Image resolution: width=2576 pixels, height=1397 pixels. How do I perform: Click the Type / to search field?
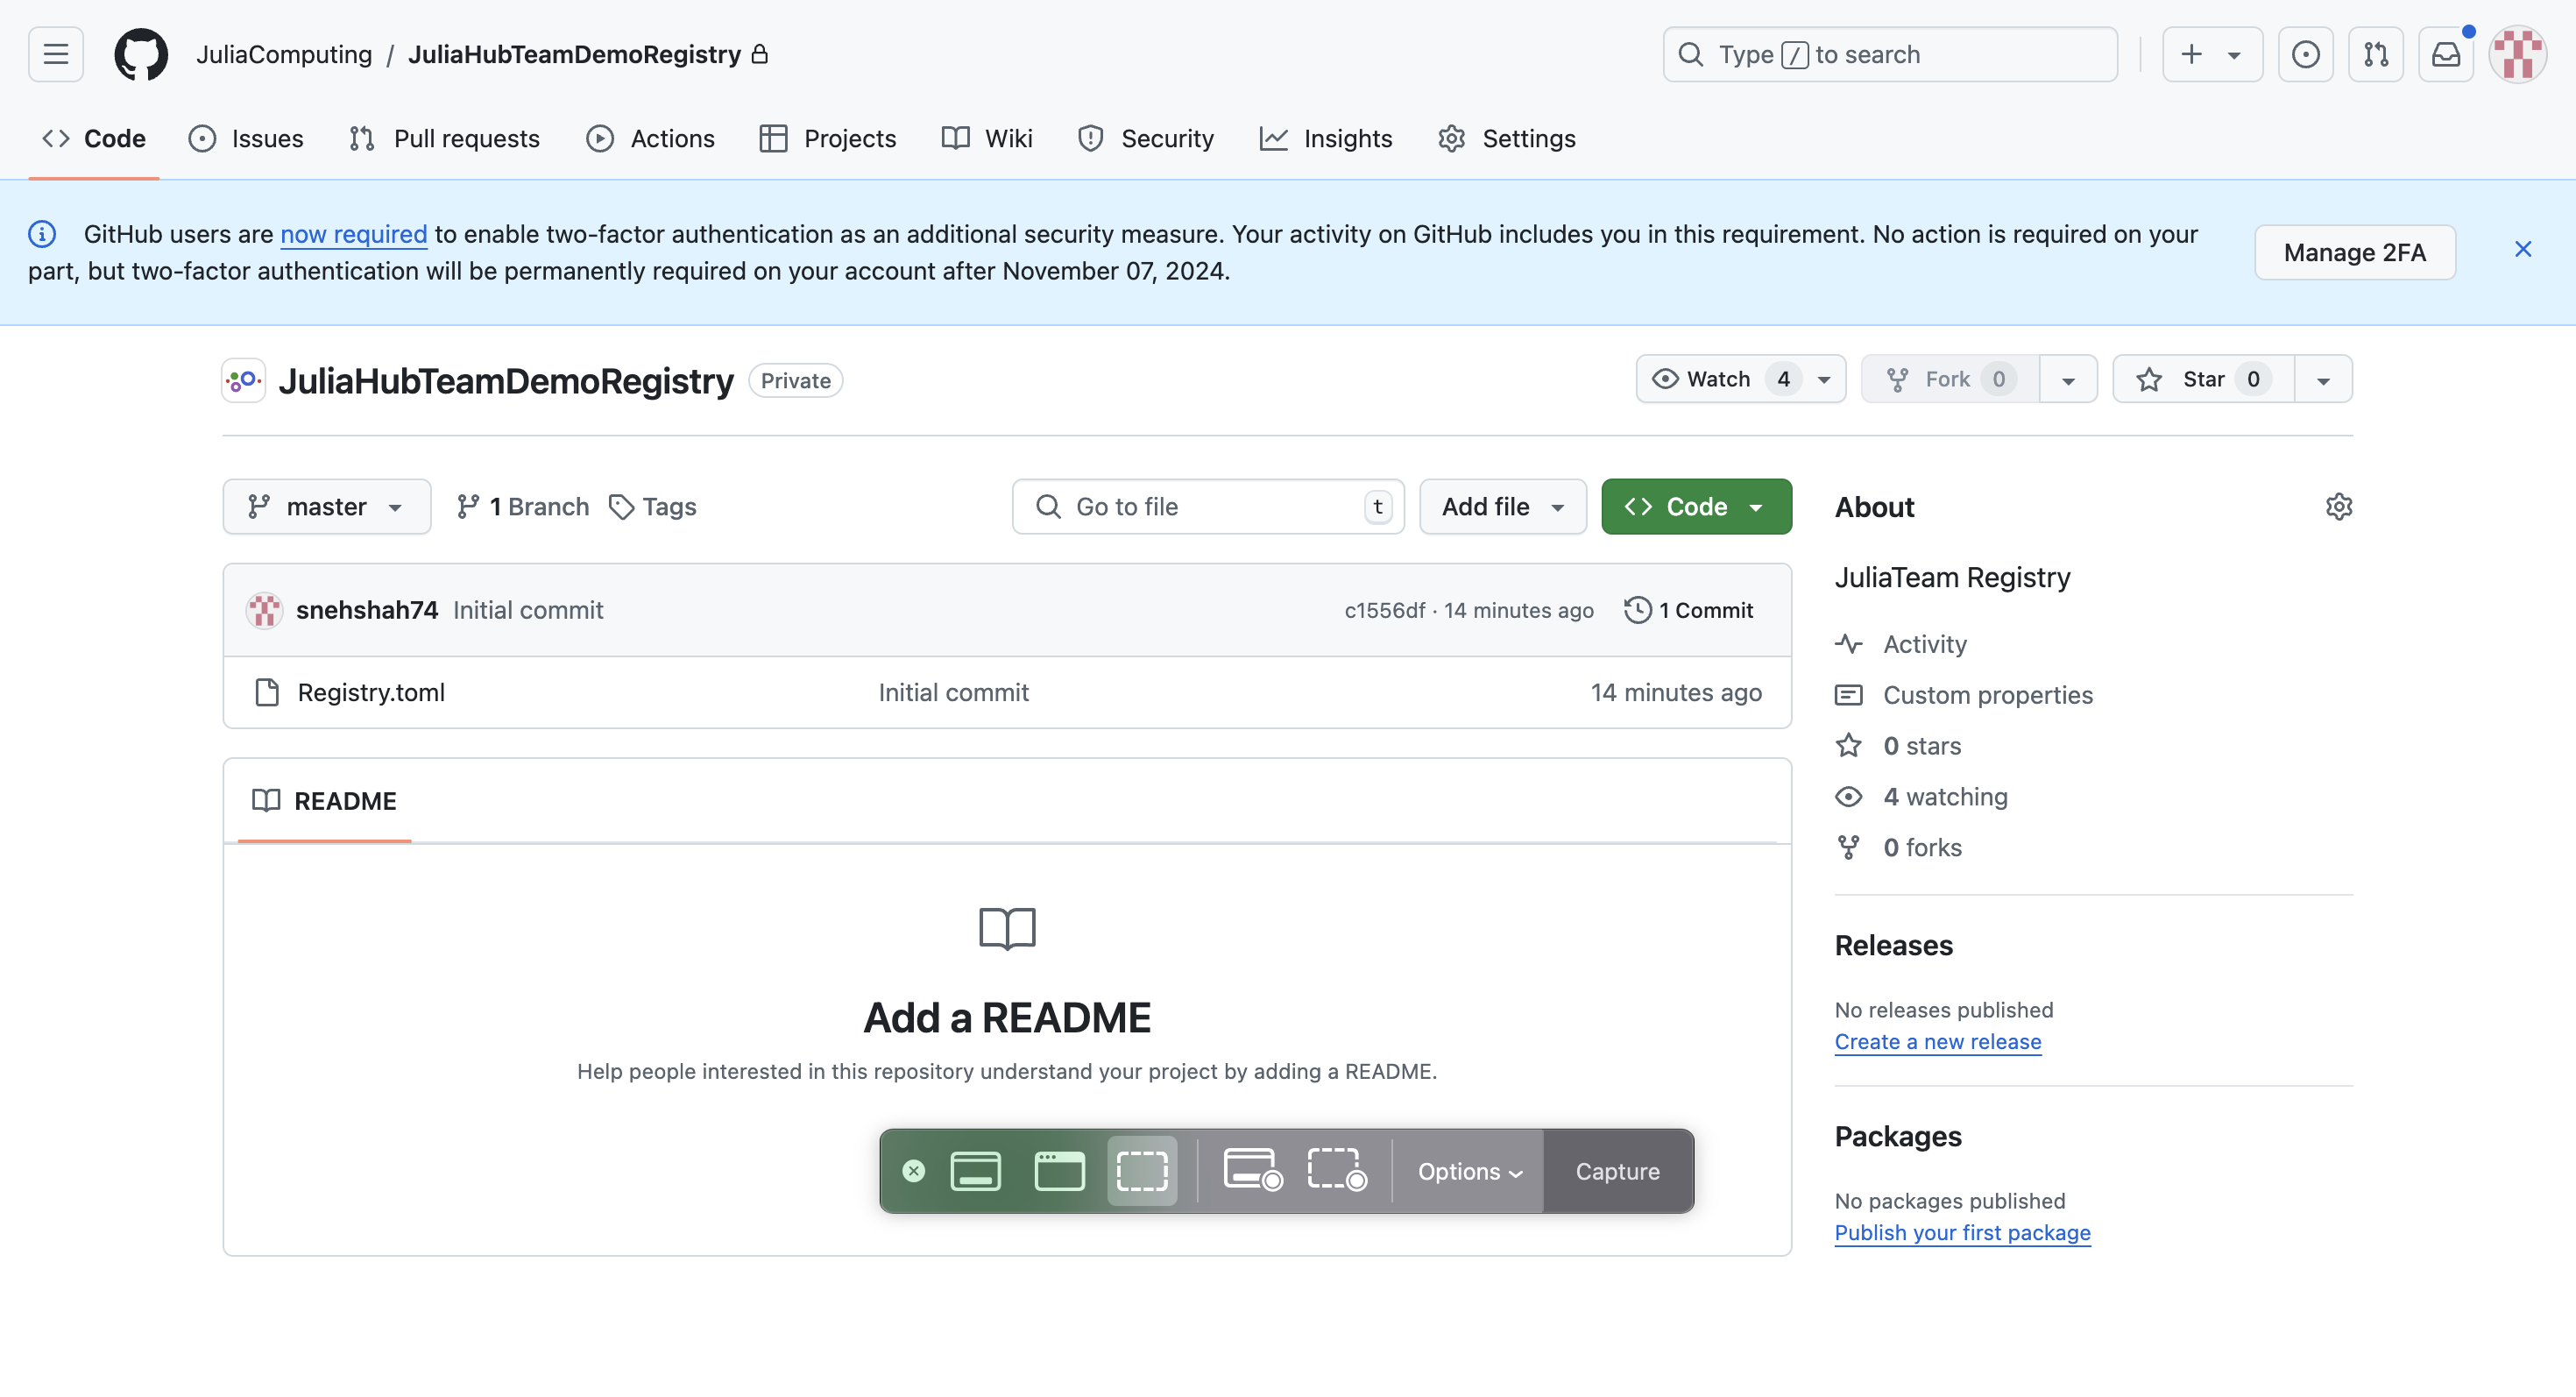click(1890, 54)
